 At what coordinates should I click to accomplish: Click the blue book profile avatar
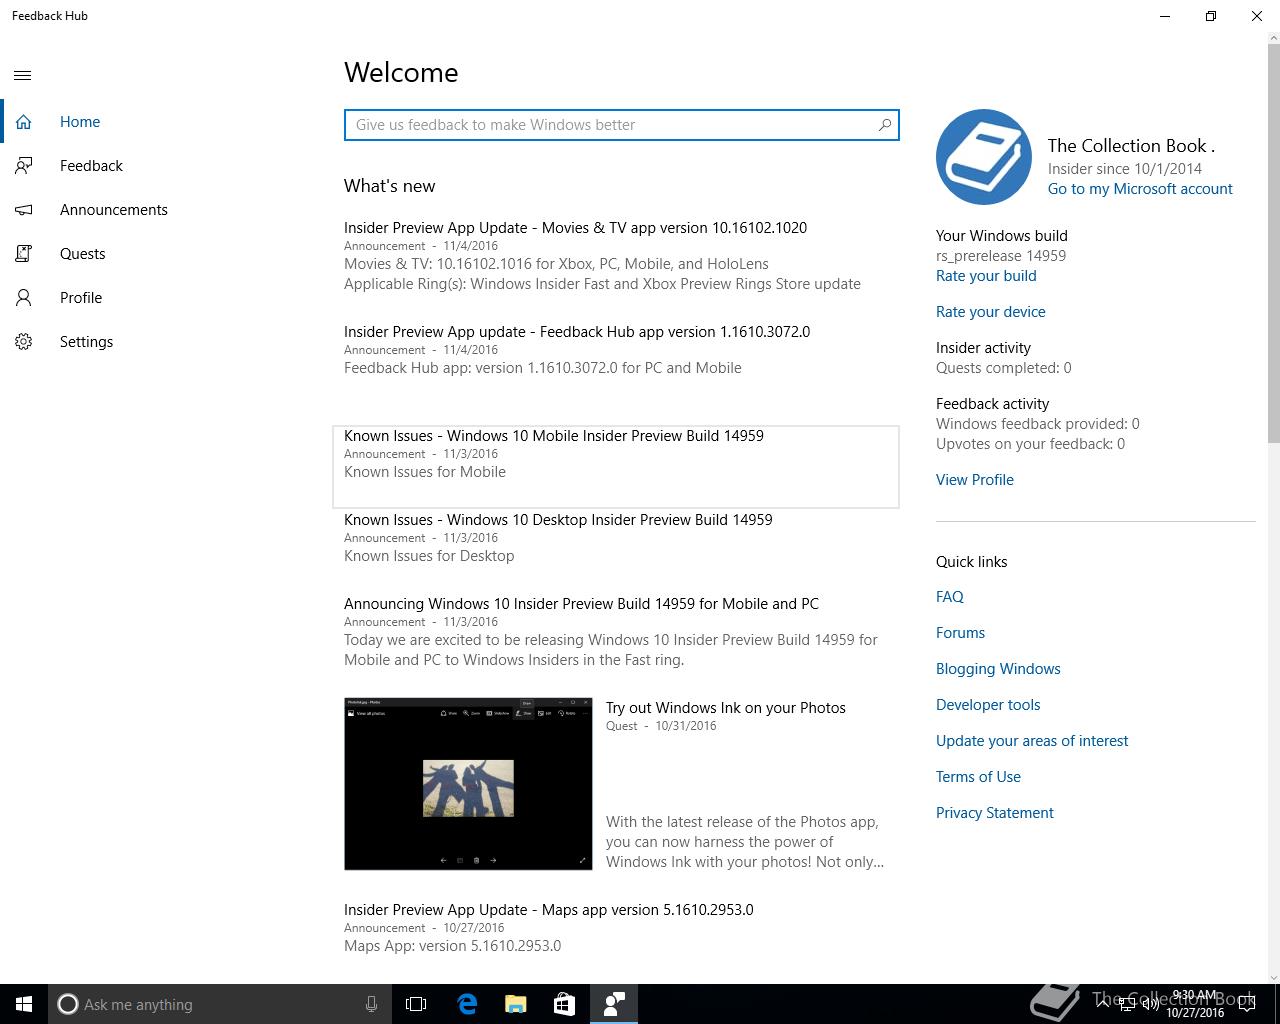click(x=984, y=157)
